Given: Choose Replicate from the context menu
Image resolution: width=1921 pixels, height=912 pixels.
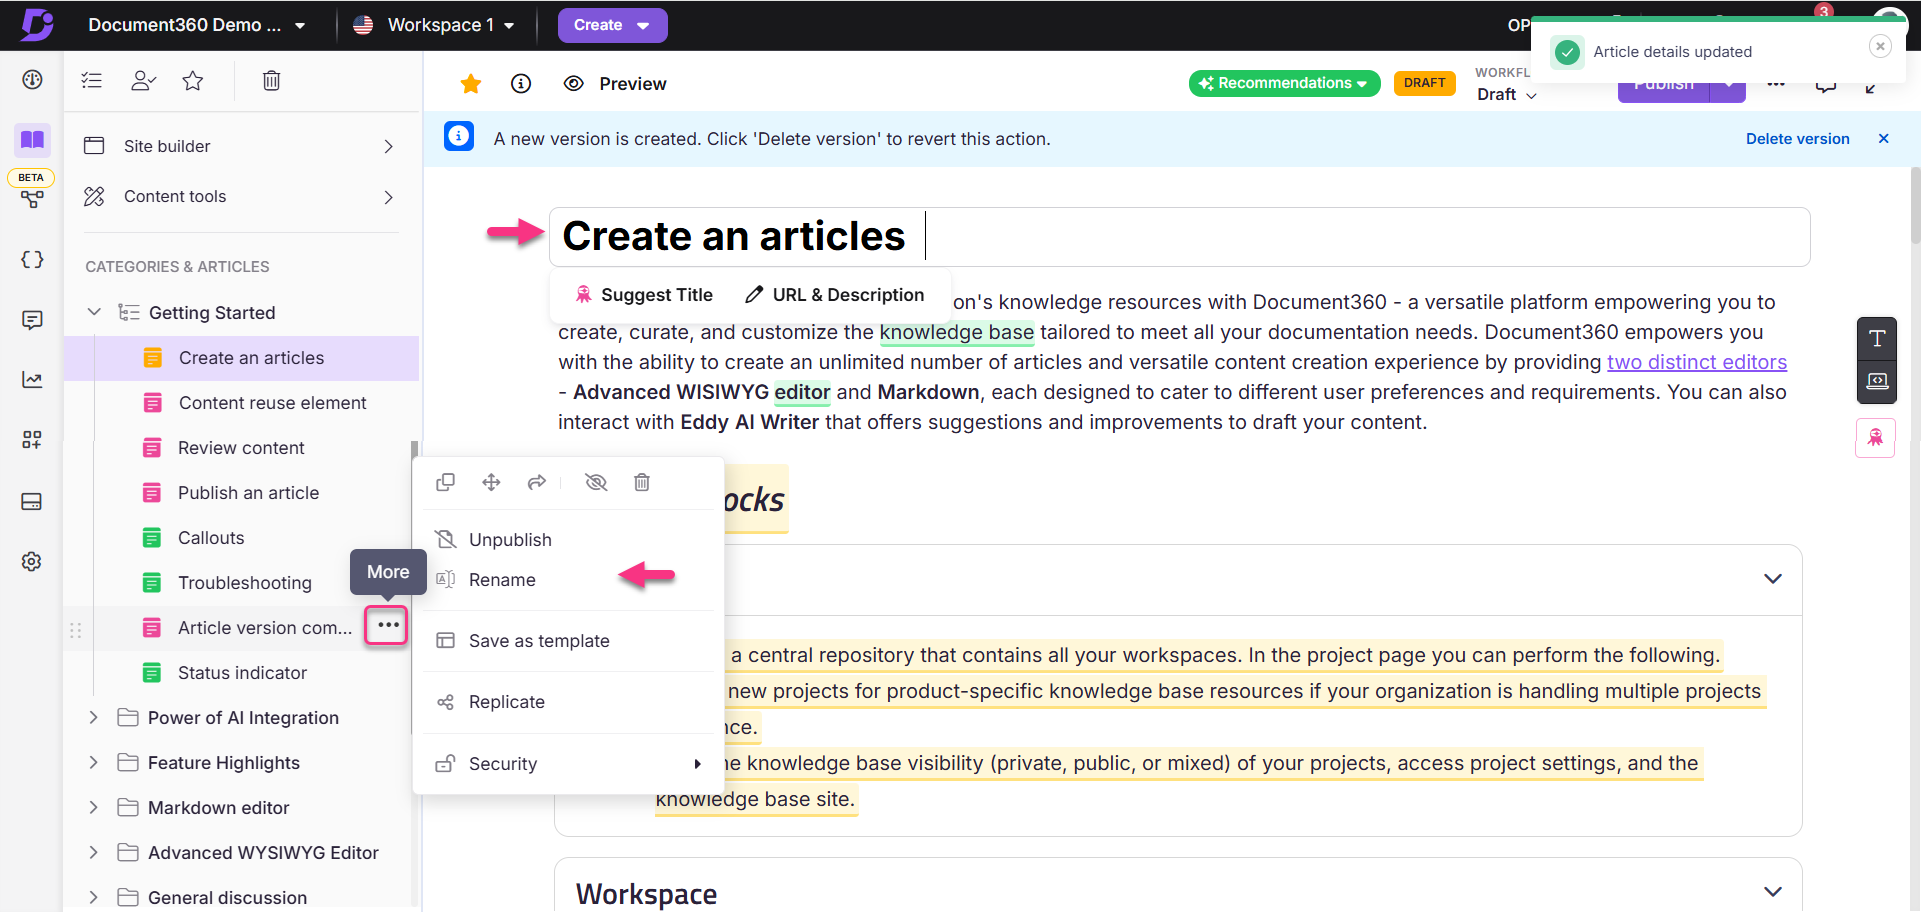Looking at the screenshot, I should click(567, 702).
